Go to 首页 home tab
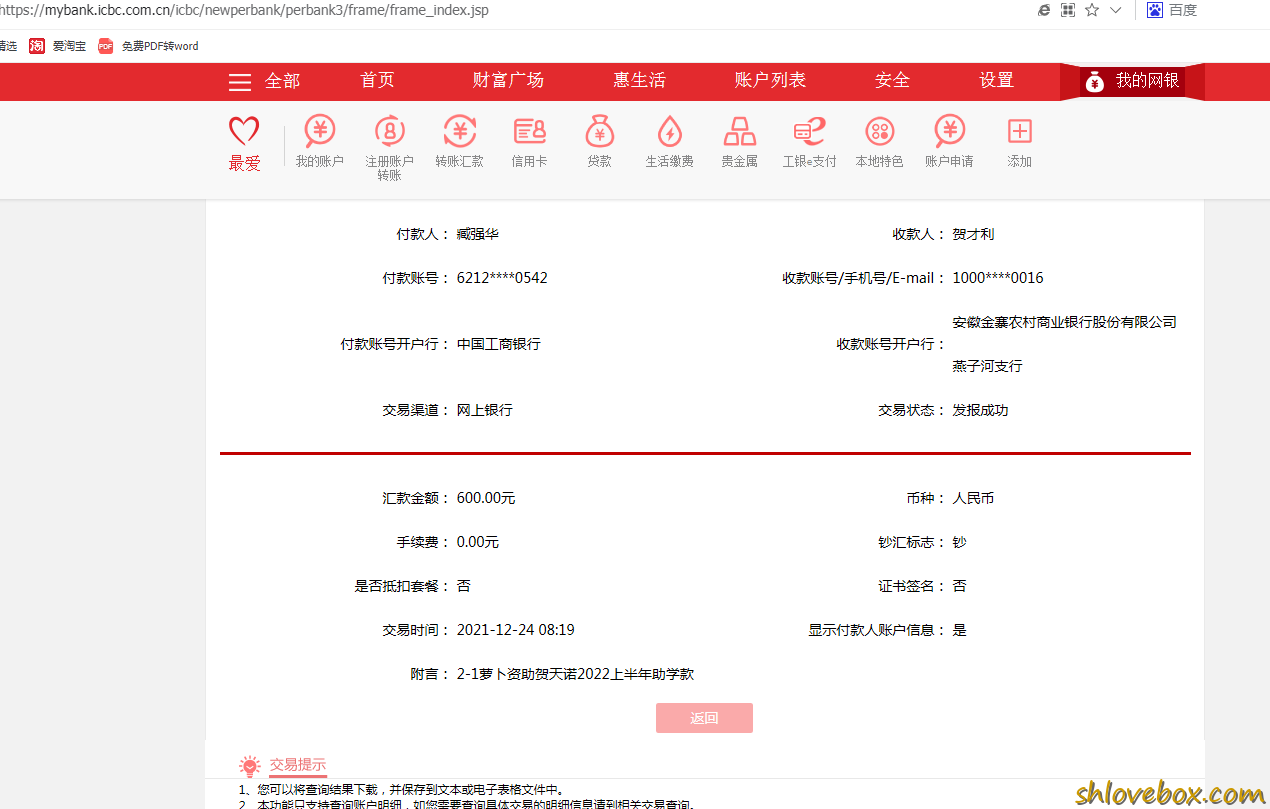The height and width of the screenshot is (809, 1270). [378, 81]
